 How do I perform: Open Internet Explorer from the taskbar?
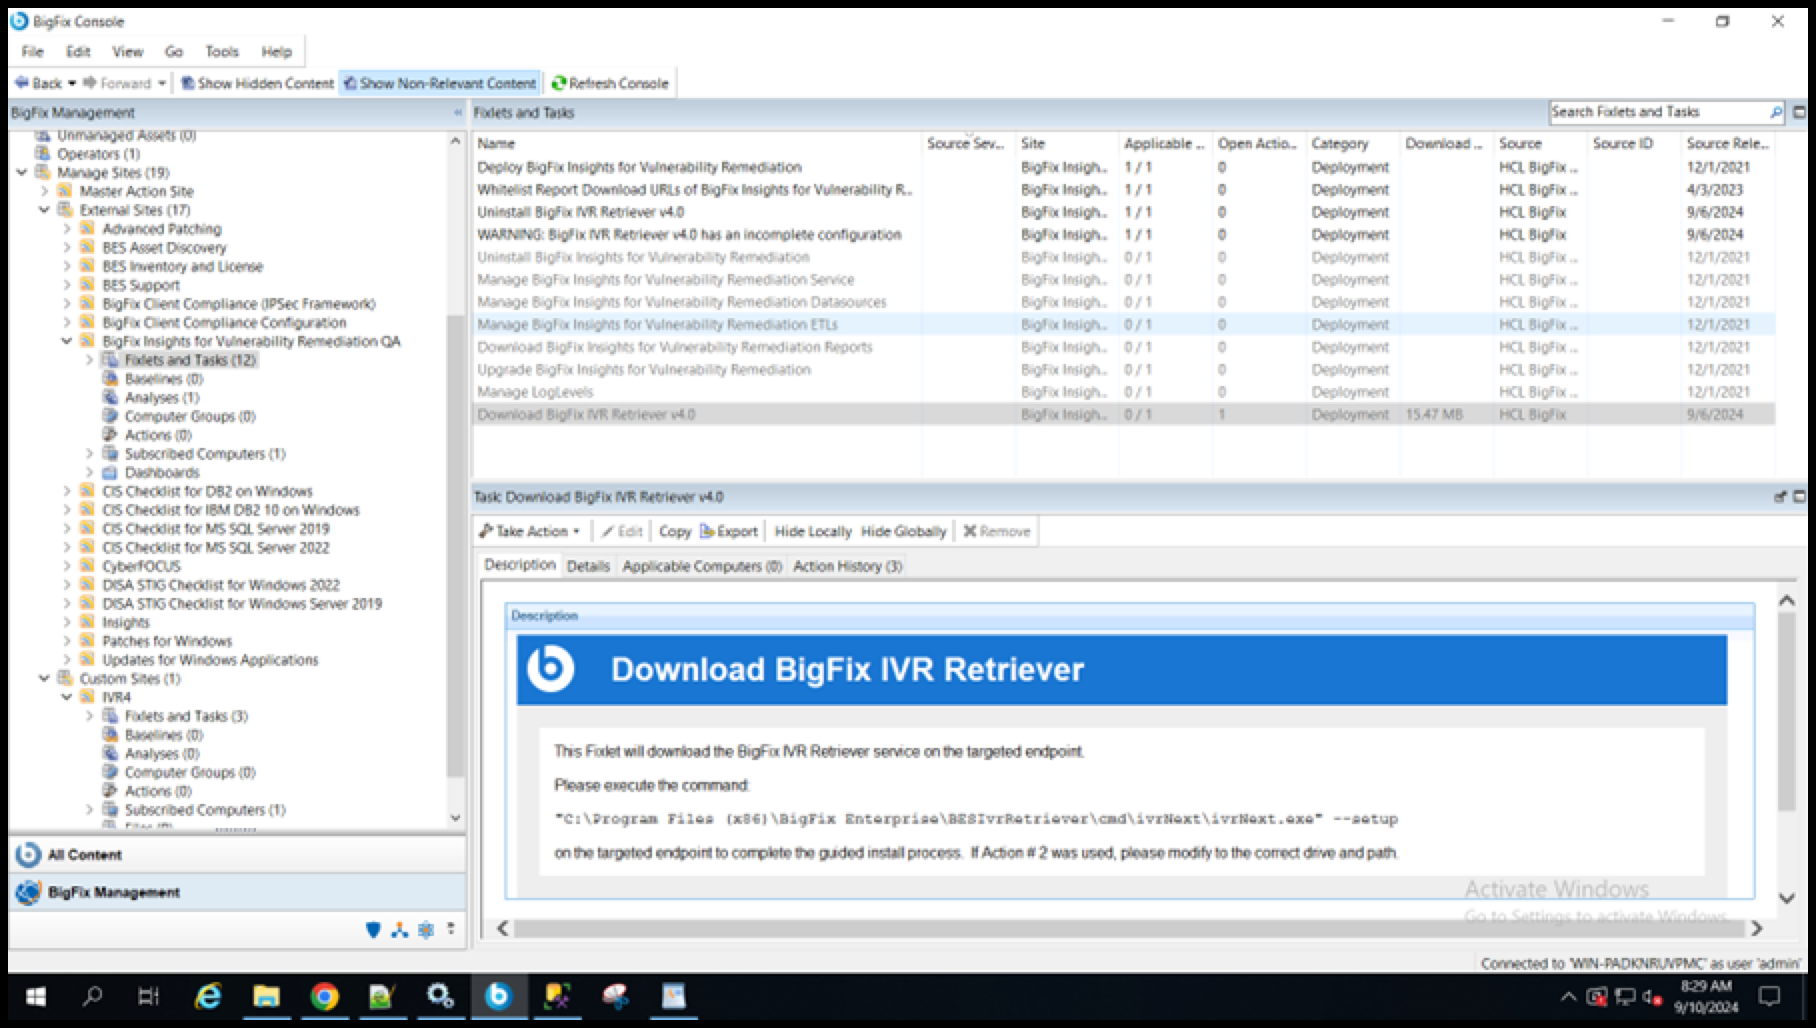[x=208, y=996]
